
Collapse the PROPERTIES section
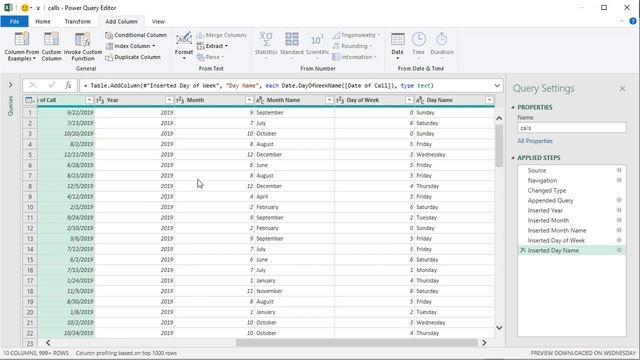(513, 107)
